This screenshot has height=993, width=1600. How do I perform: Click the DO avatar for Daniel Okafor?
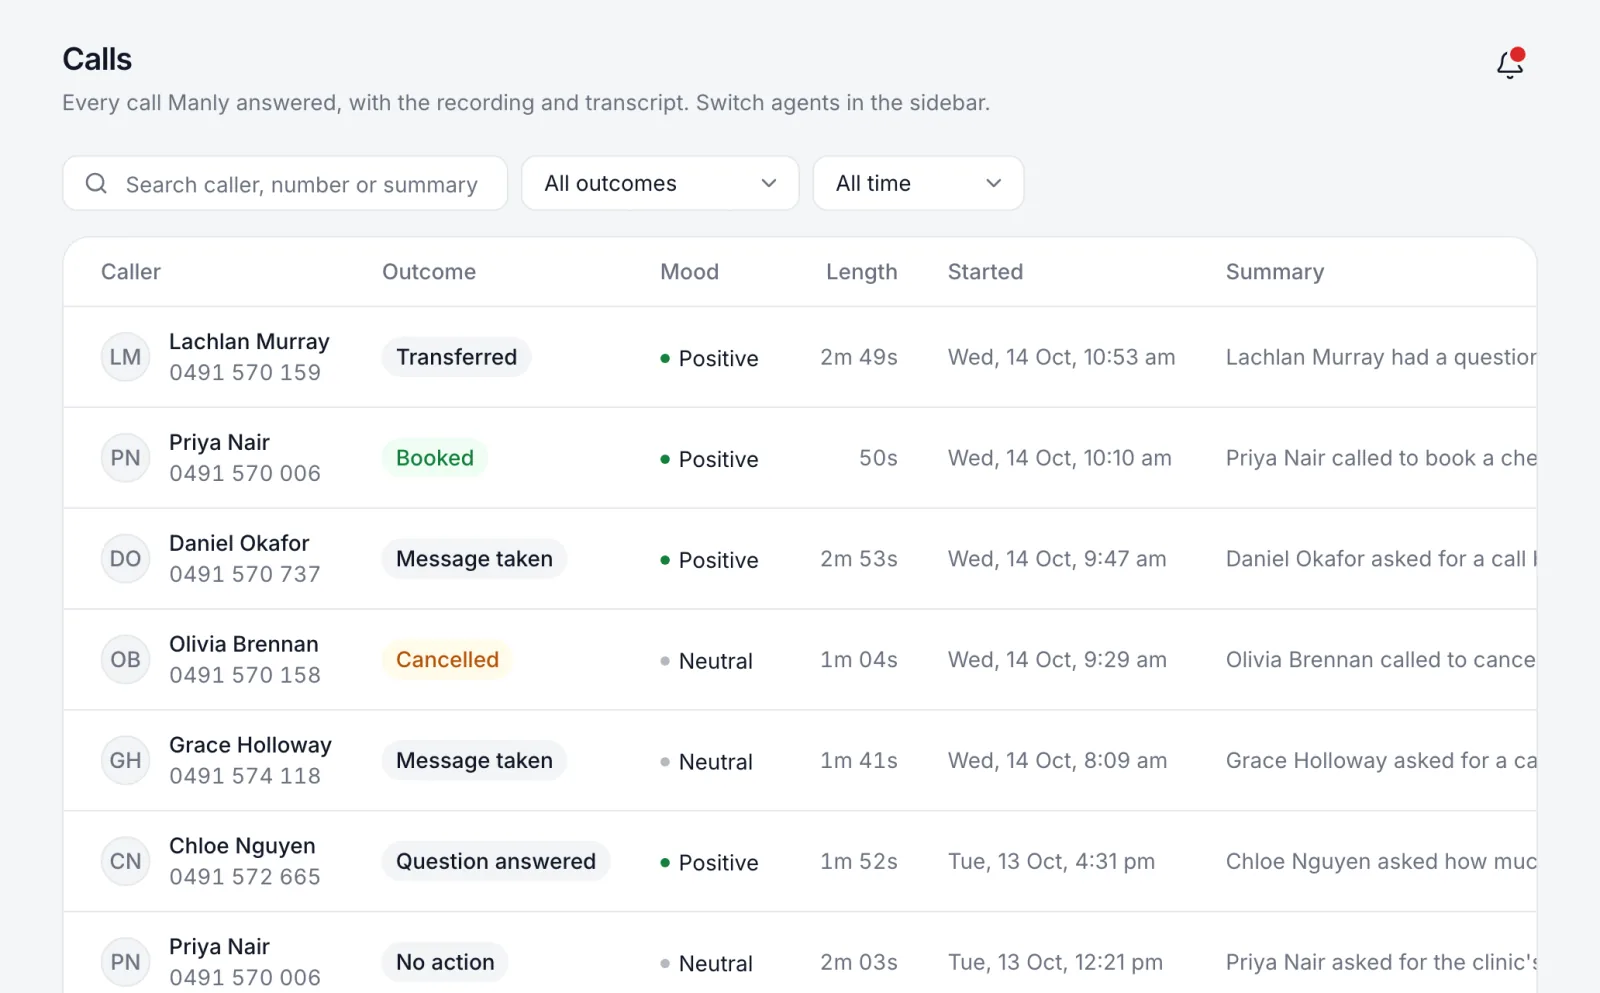pos(125,559)
